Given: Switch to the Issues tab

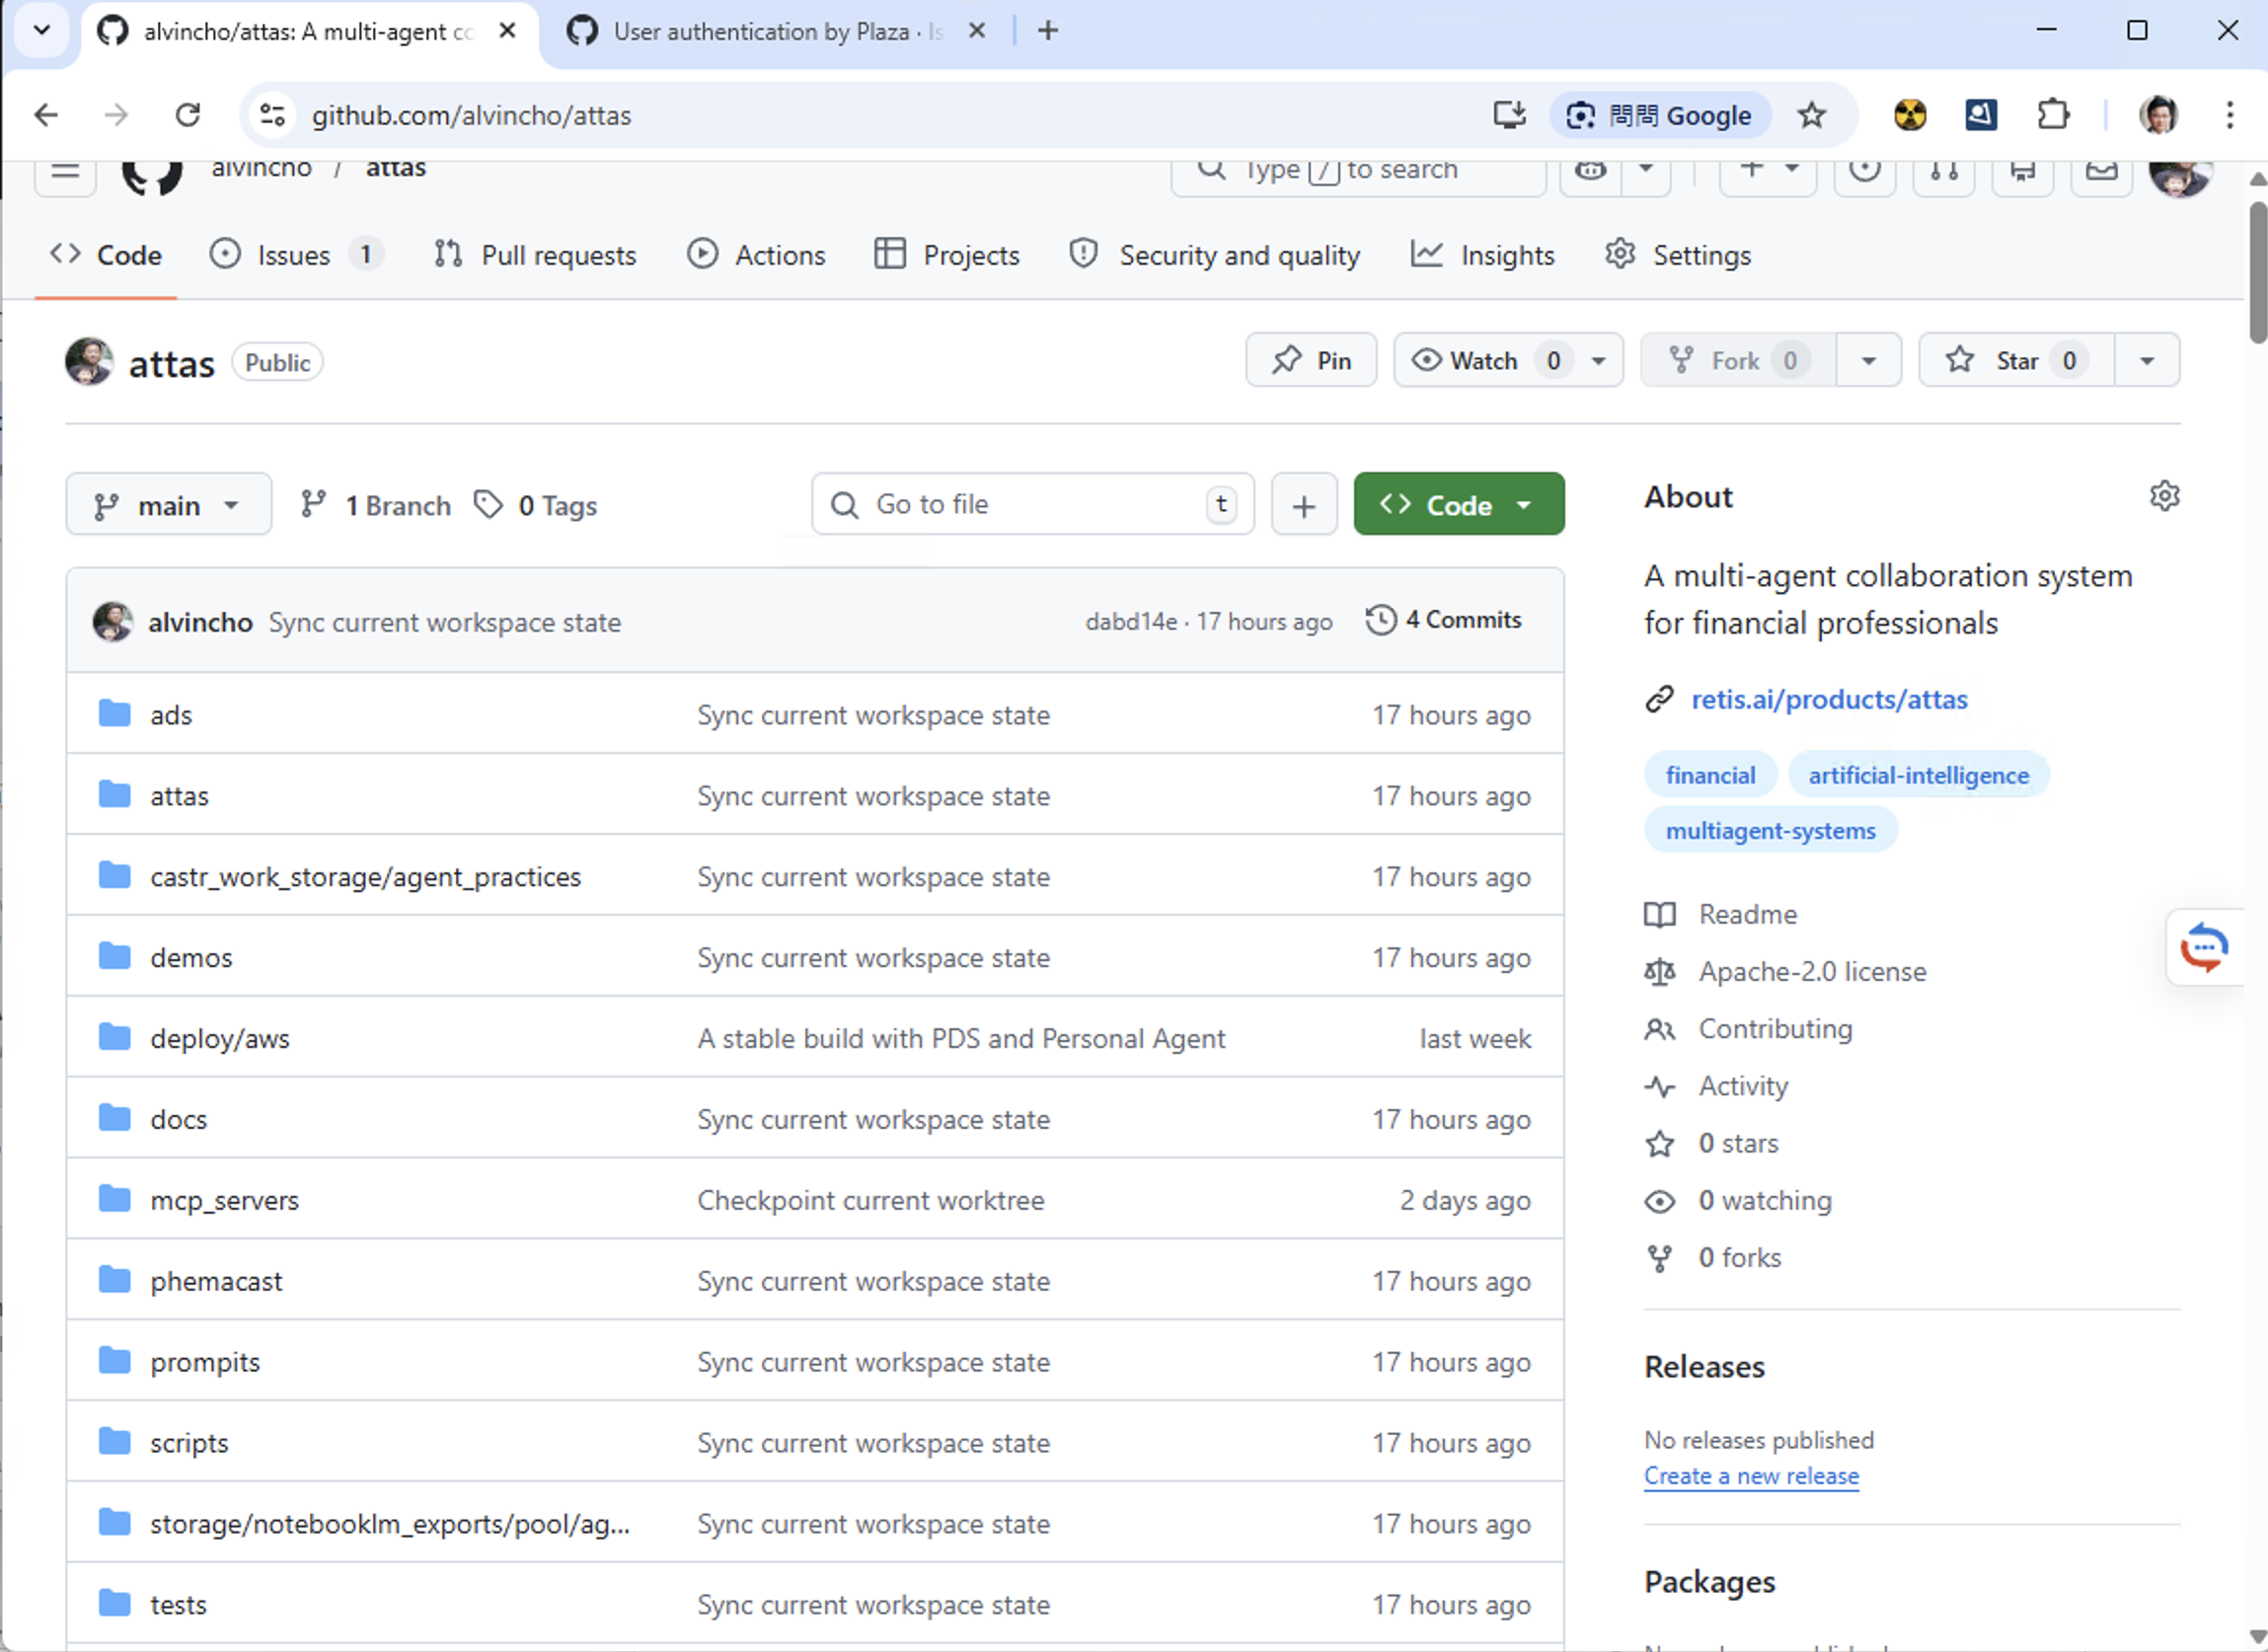Looking at the screenshot, I should coord(293,255).
